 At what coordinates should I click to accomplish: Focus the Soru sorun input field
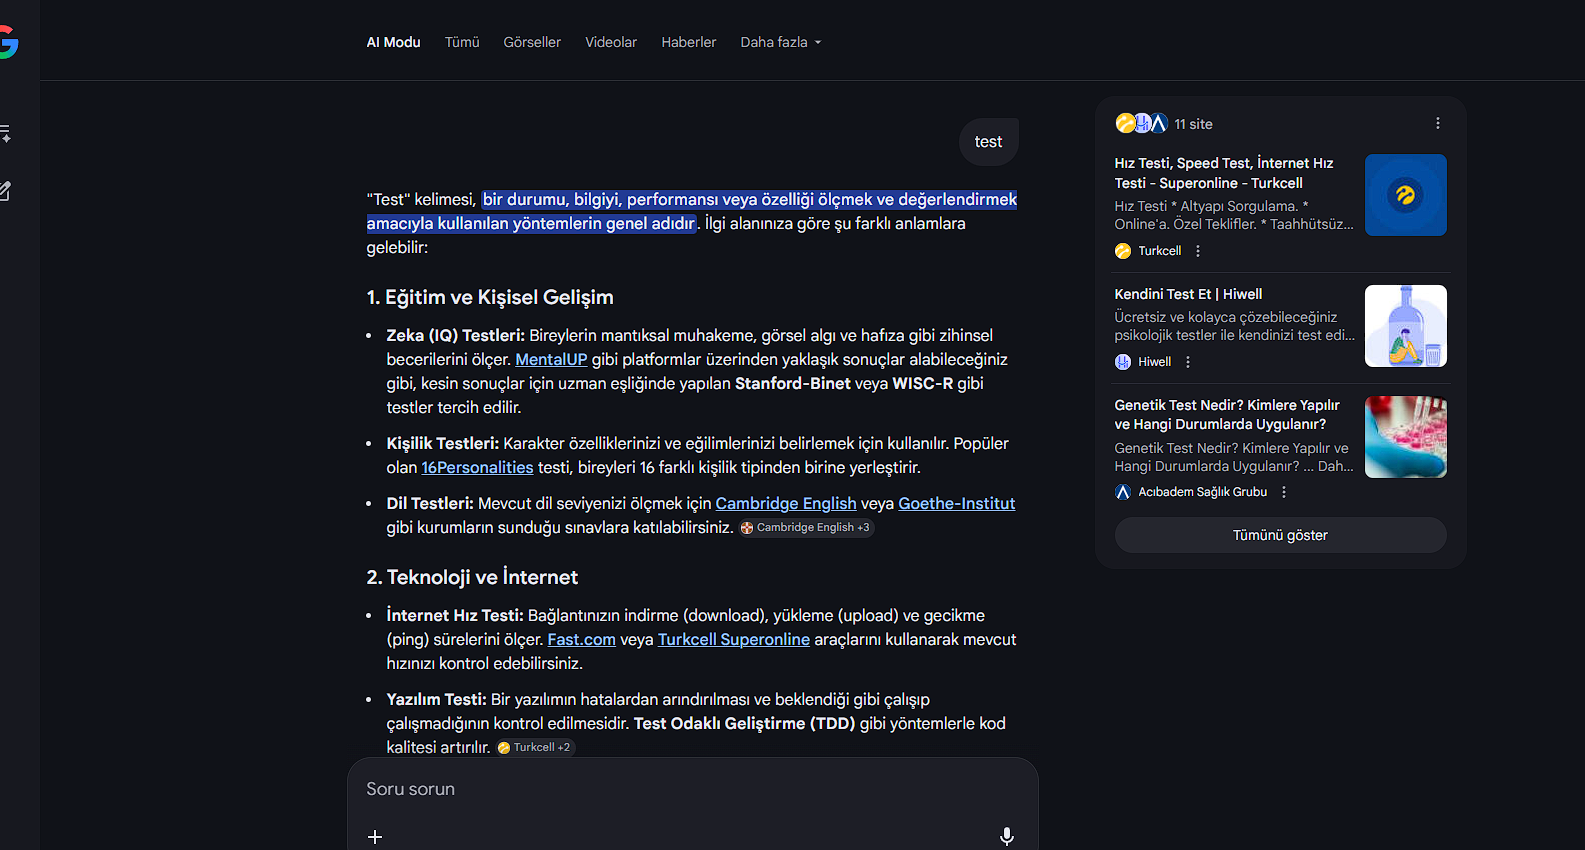[x=692, y=789]
